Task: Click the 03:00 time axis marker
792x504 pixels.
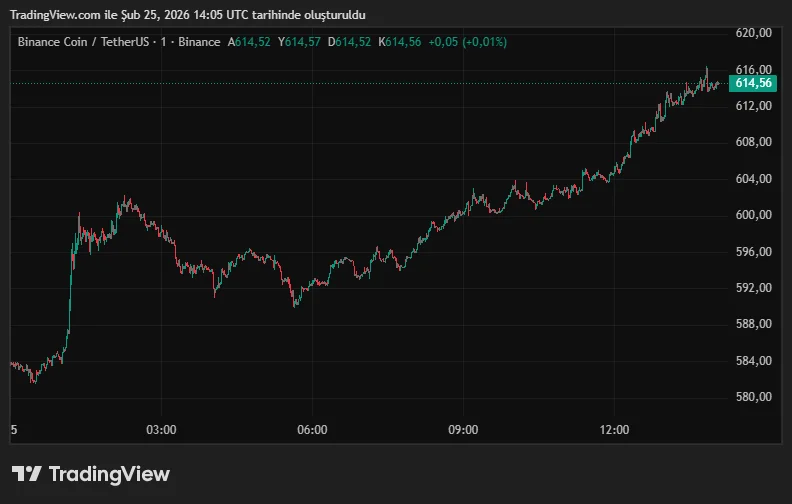Action: click(x=161, y=430)
